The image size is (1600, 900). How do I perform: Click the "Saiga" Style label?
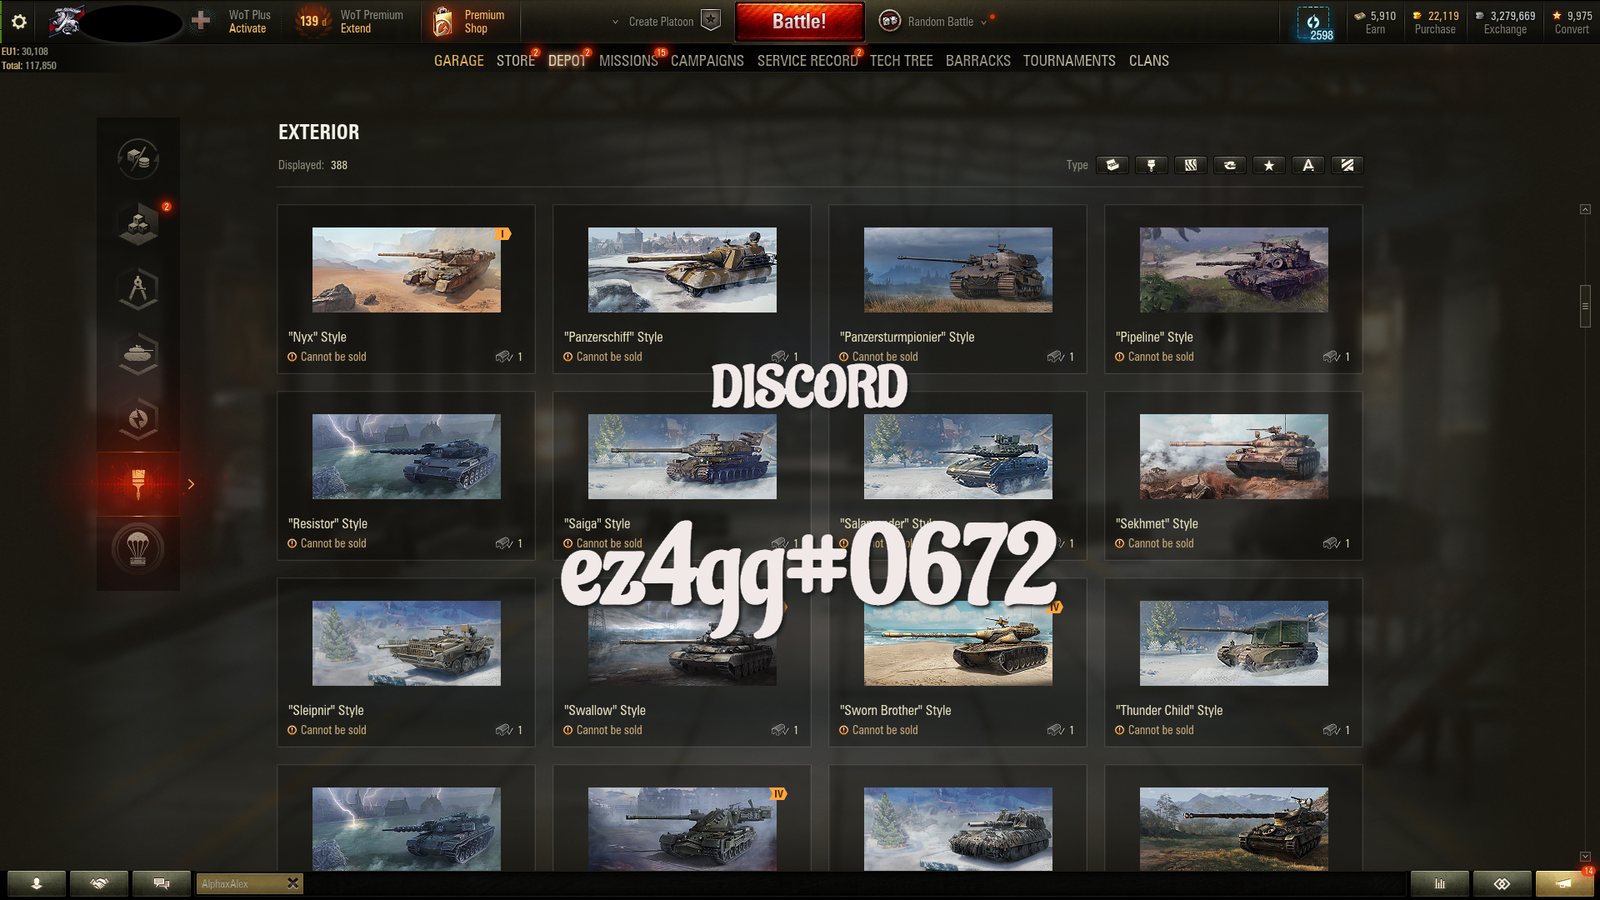click(597, 524)
